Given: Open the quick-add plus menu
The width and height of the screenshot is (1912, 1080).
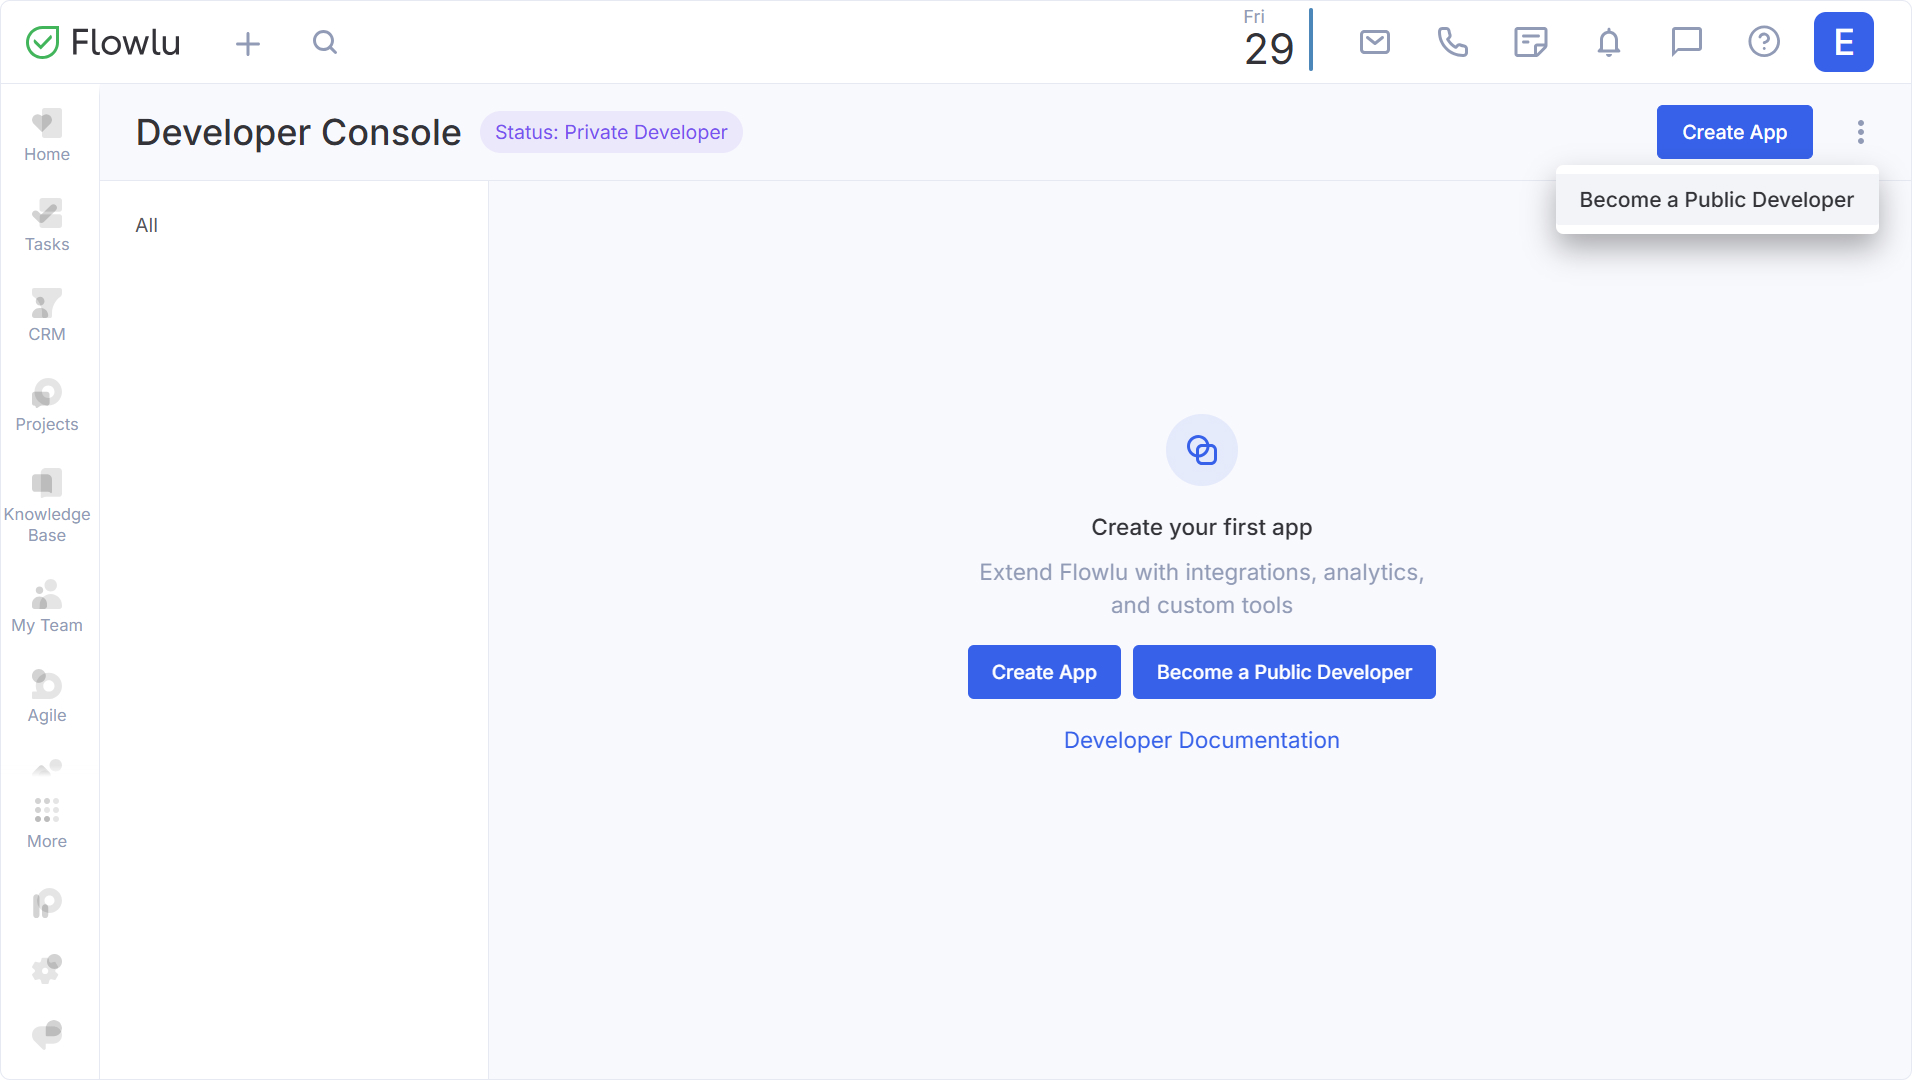Looking at the screenshot, I should tap(248, 43).
